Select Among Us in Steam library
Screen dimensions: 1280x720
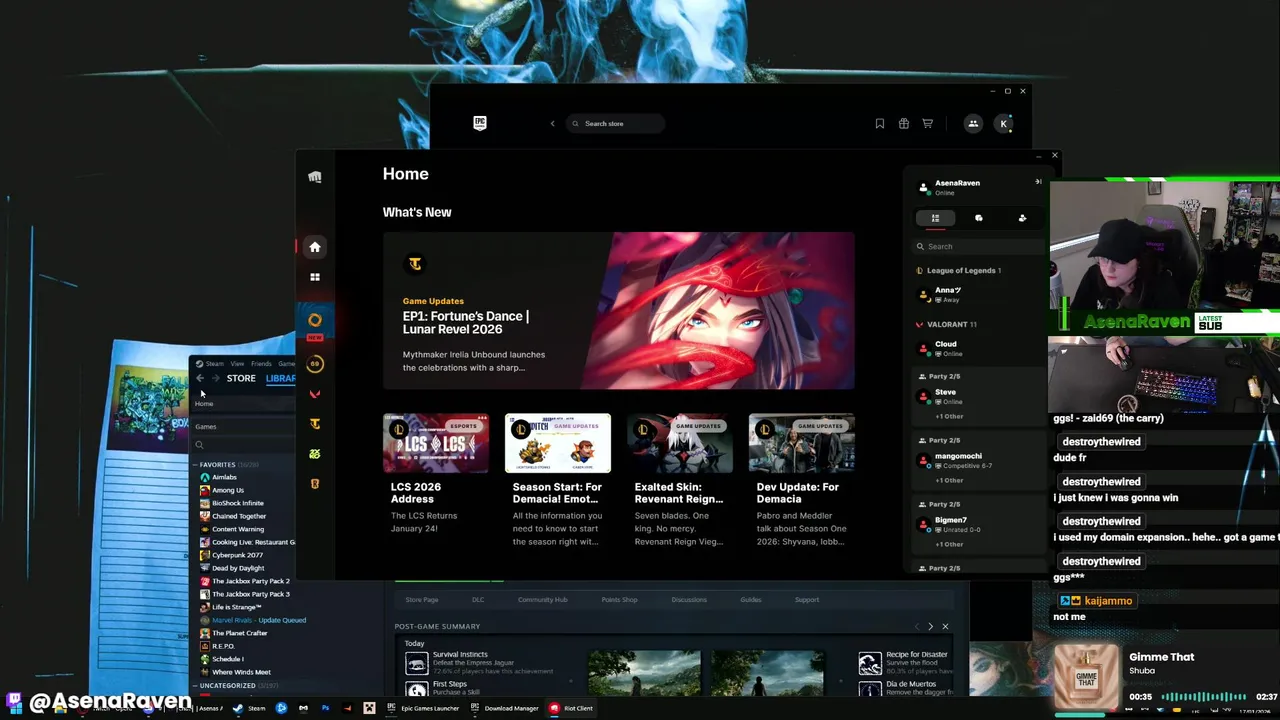(x=227, y=490)
